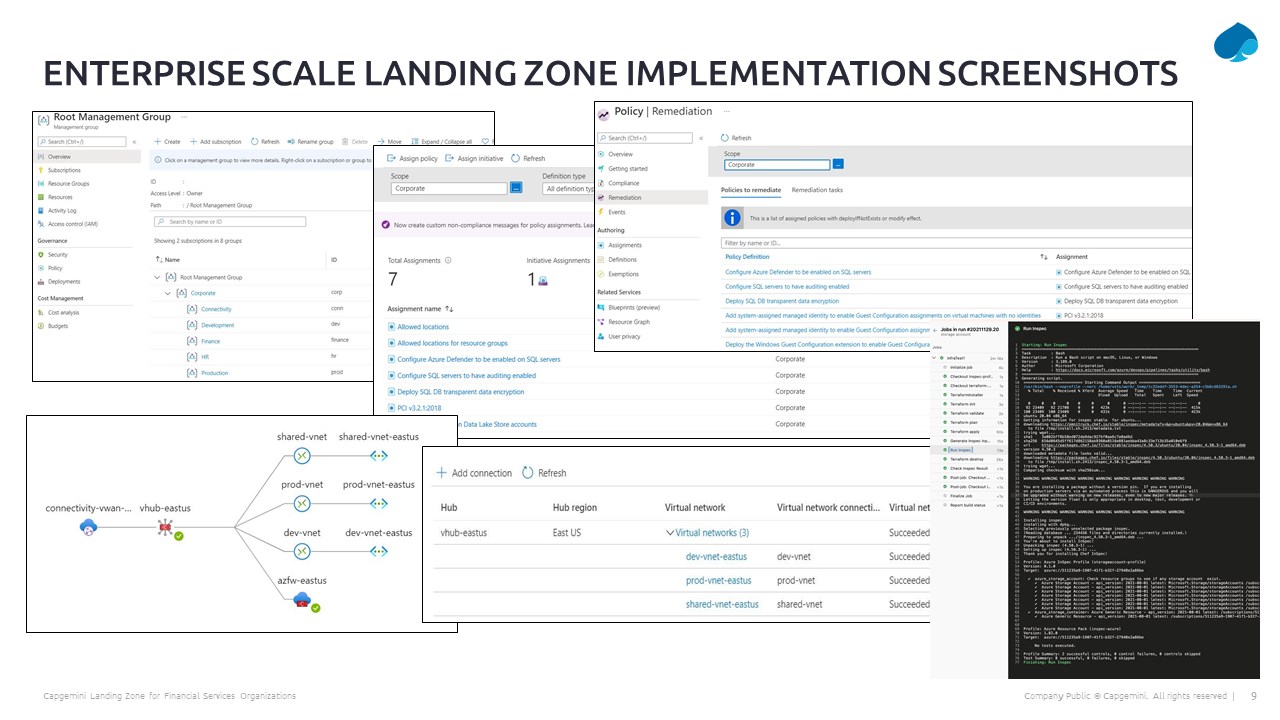This screenshot has width=1280, height=720.
Task: Collapse the Corporate group chevron
Action: 169,293
